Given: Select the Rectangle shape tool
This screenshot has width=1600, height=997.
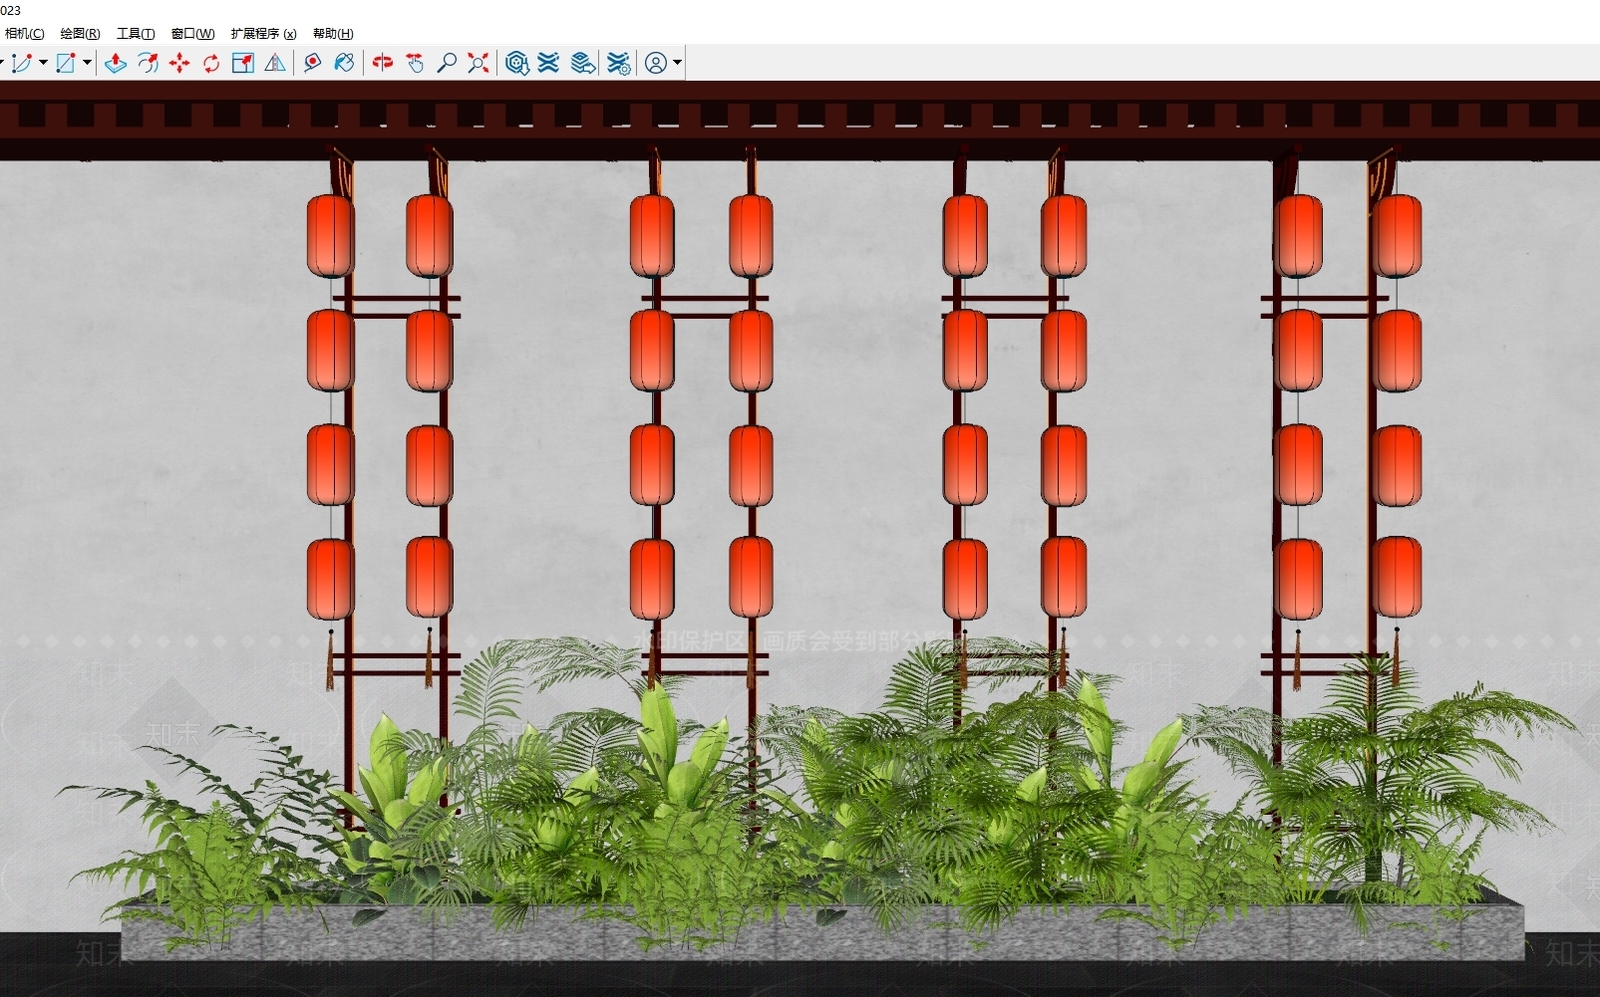Looking at the screenshot, I should point(66,63).
